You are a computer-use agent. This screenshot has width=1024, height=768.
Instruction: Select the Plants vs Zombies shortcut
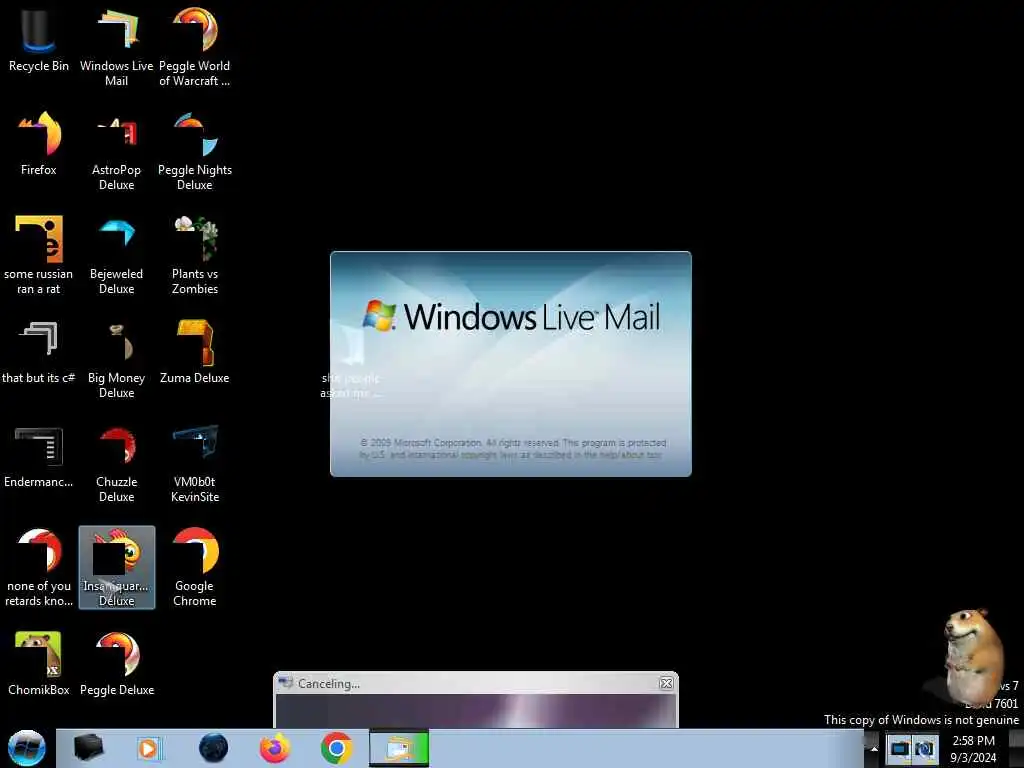(195, 255)
